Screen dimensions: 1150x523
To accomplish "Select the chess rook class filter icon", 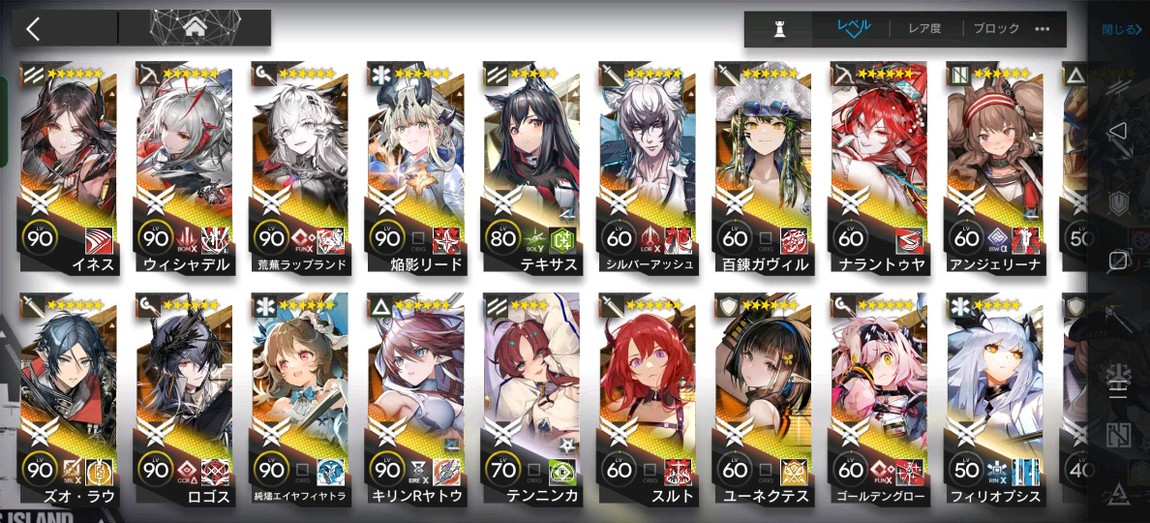I will [x=780, y=29].
